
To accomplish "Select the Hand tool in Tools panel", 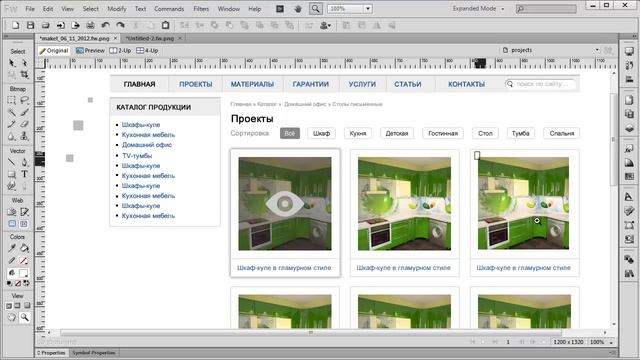I will pos(12,317).
